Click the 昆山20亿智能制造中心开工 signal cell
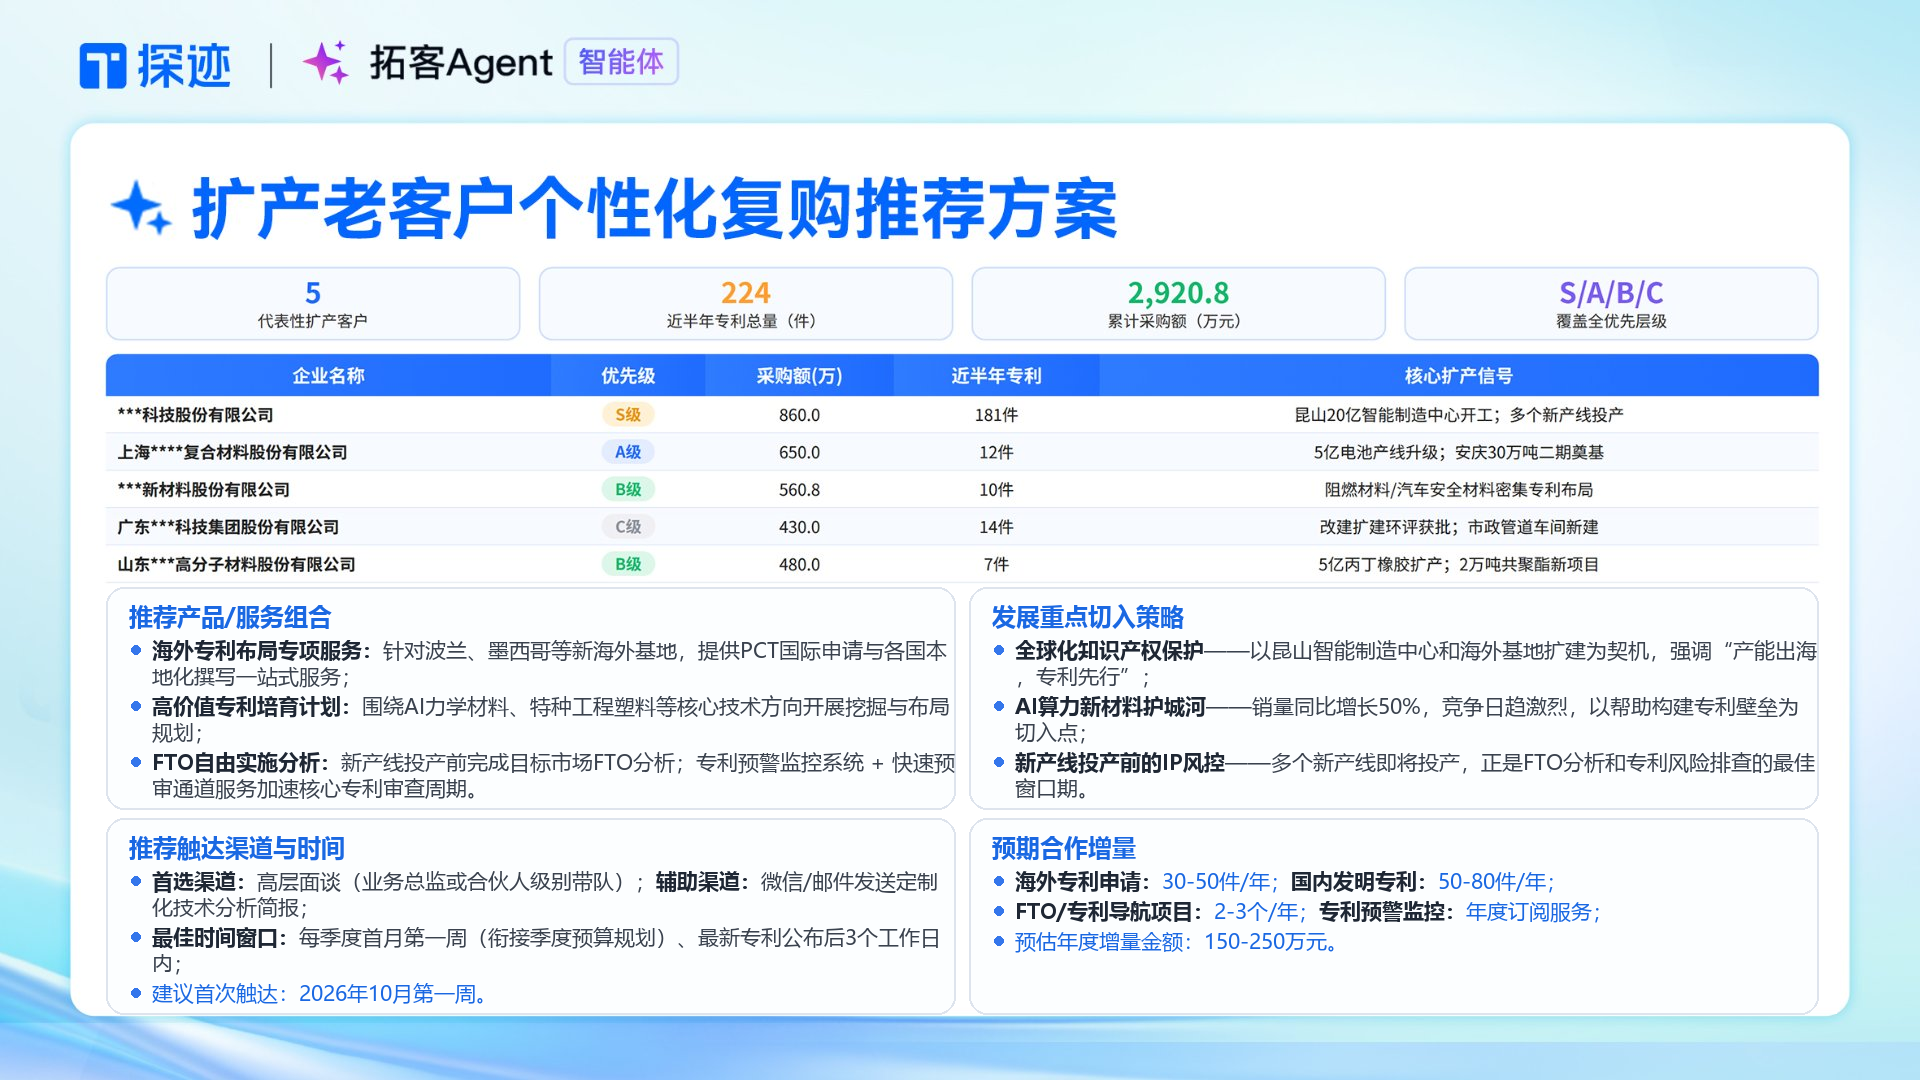Image resolution: width=1920 pixels, height=1080 pixels. pos(1458,415)
